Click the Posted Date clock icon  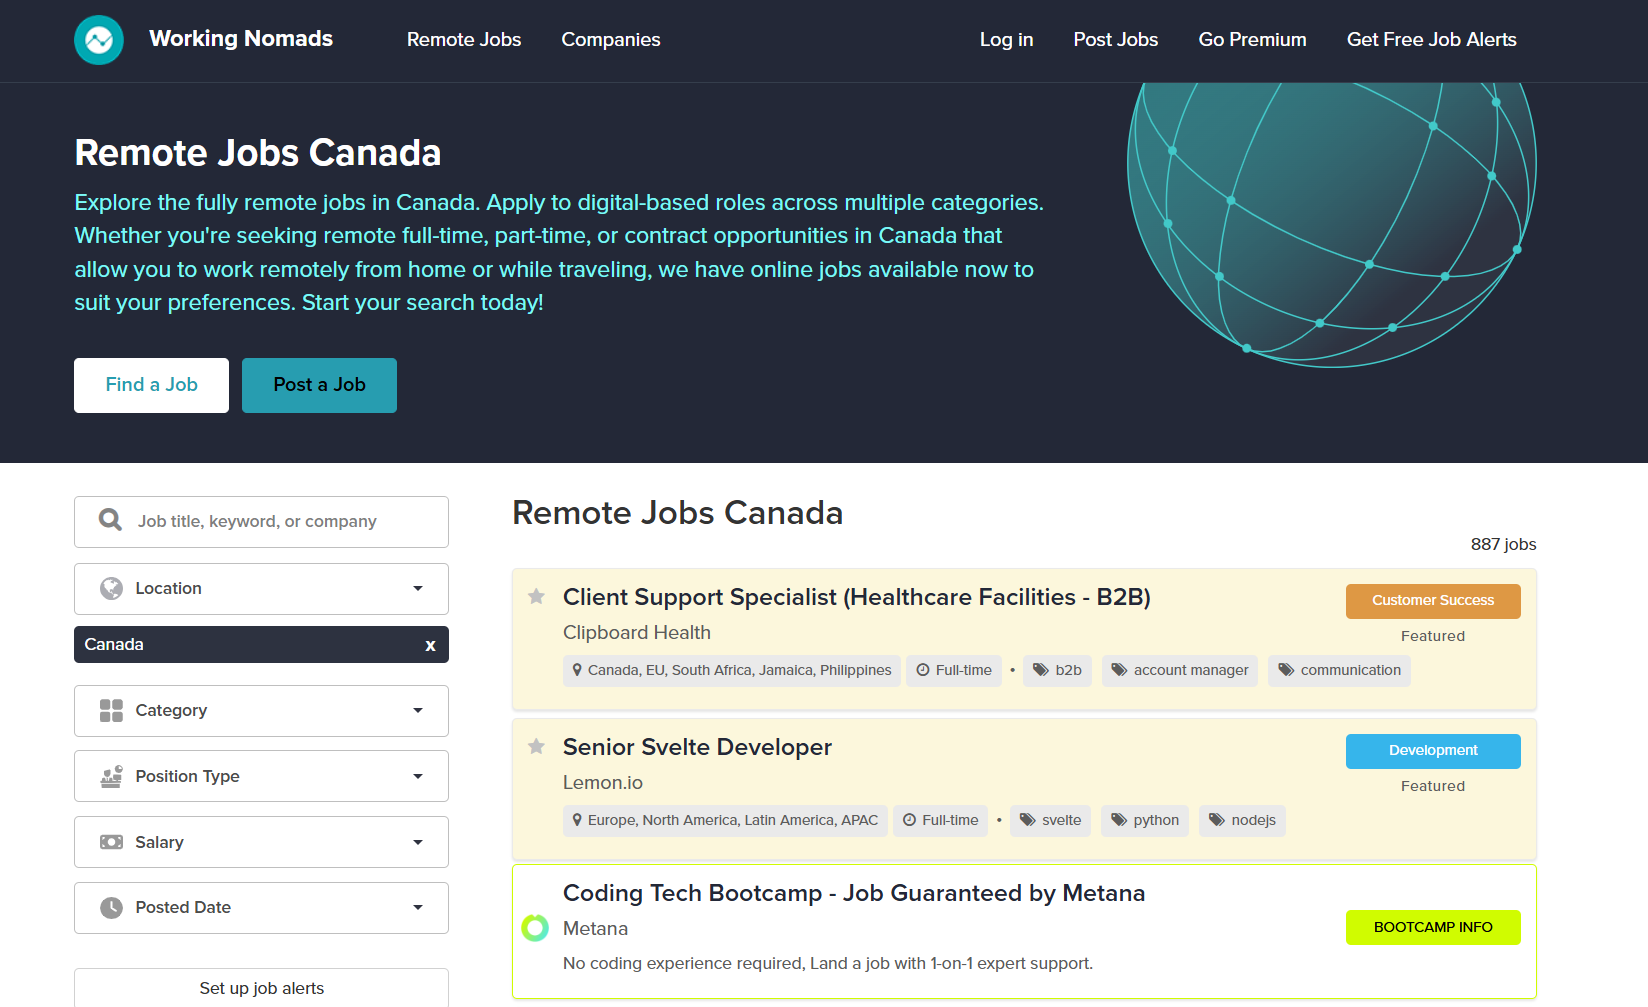[x=111, y=907]
